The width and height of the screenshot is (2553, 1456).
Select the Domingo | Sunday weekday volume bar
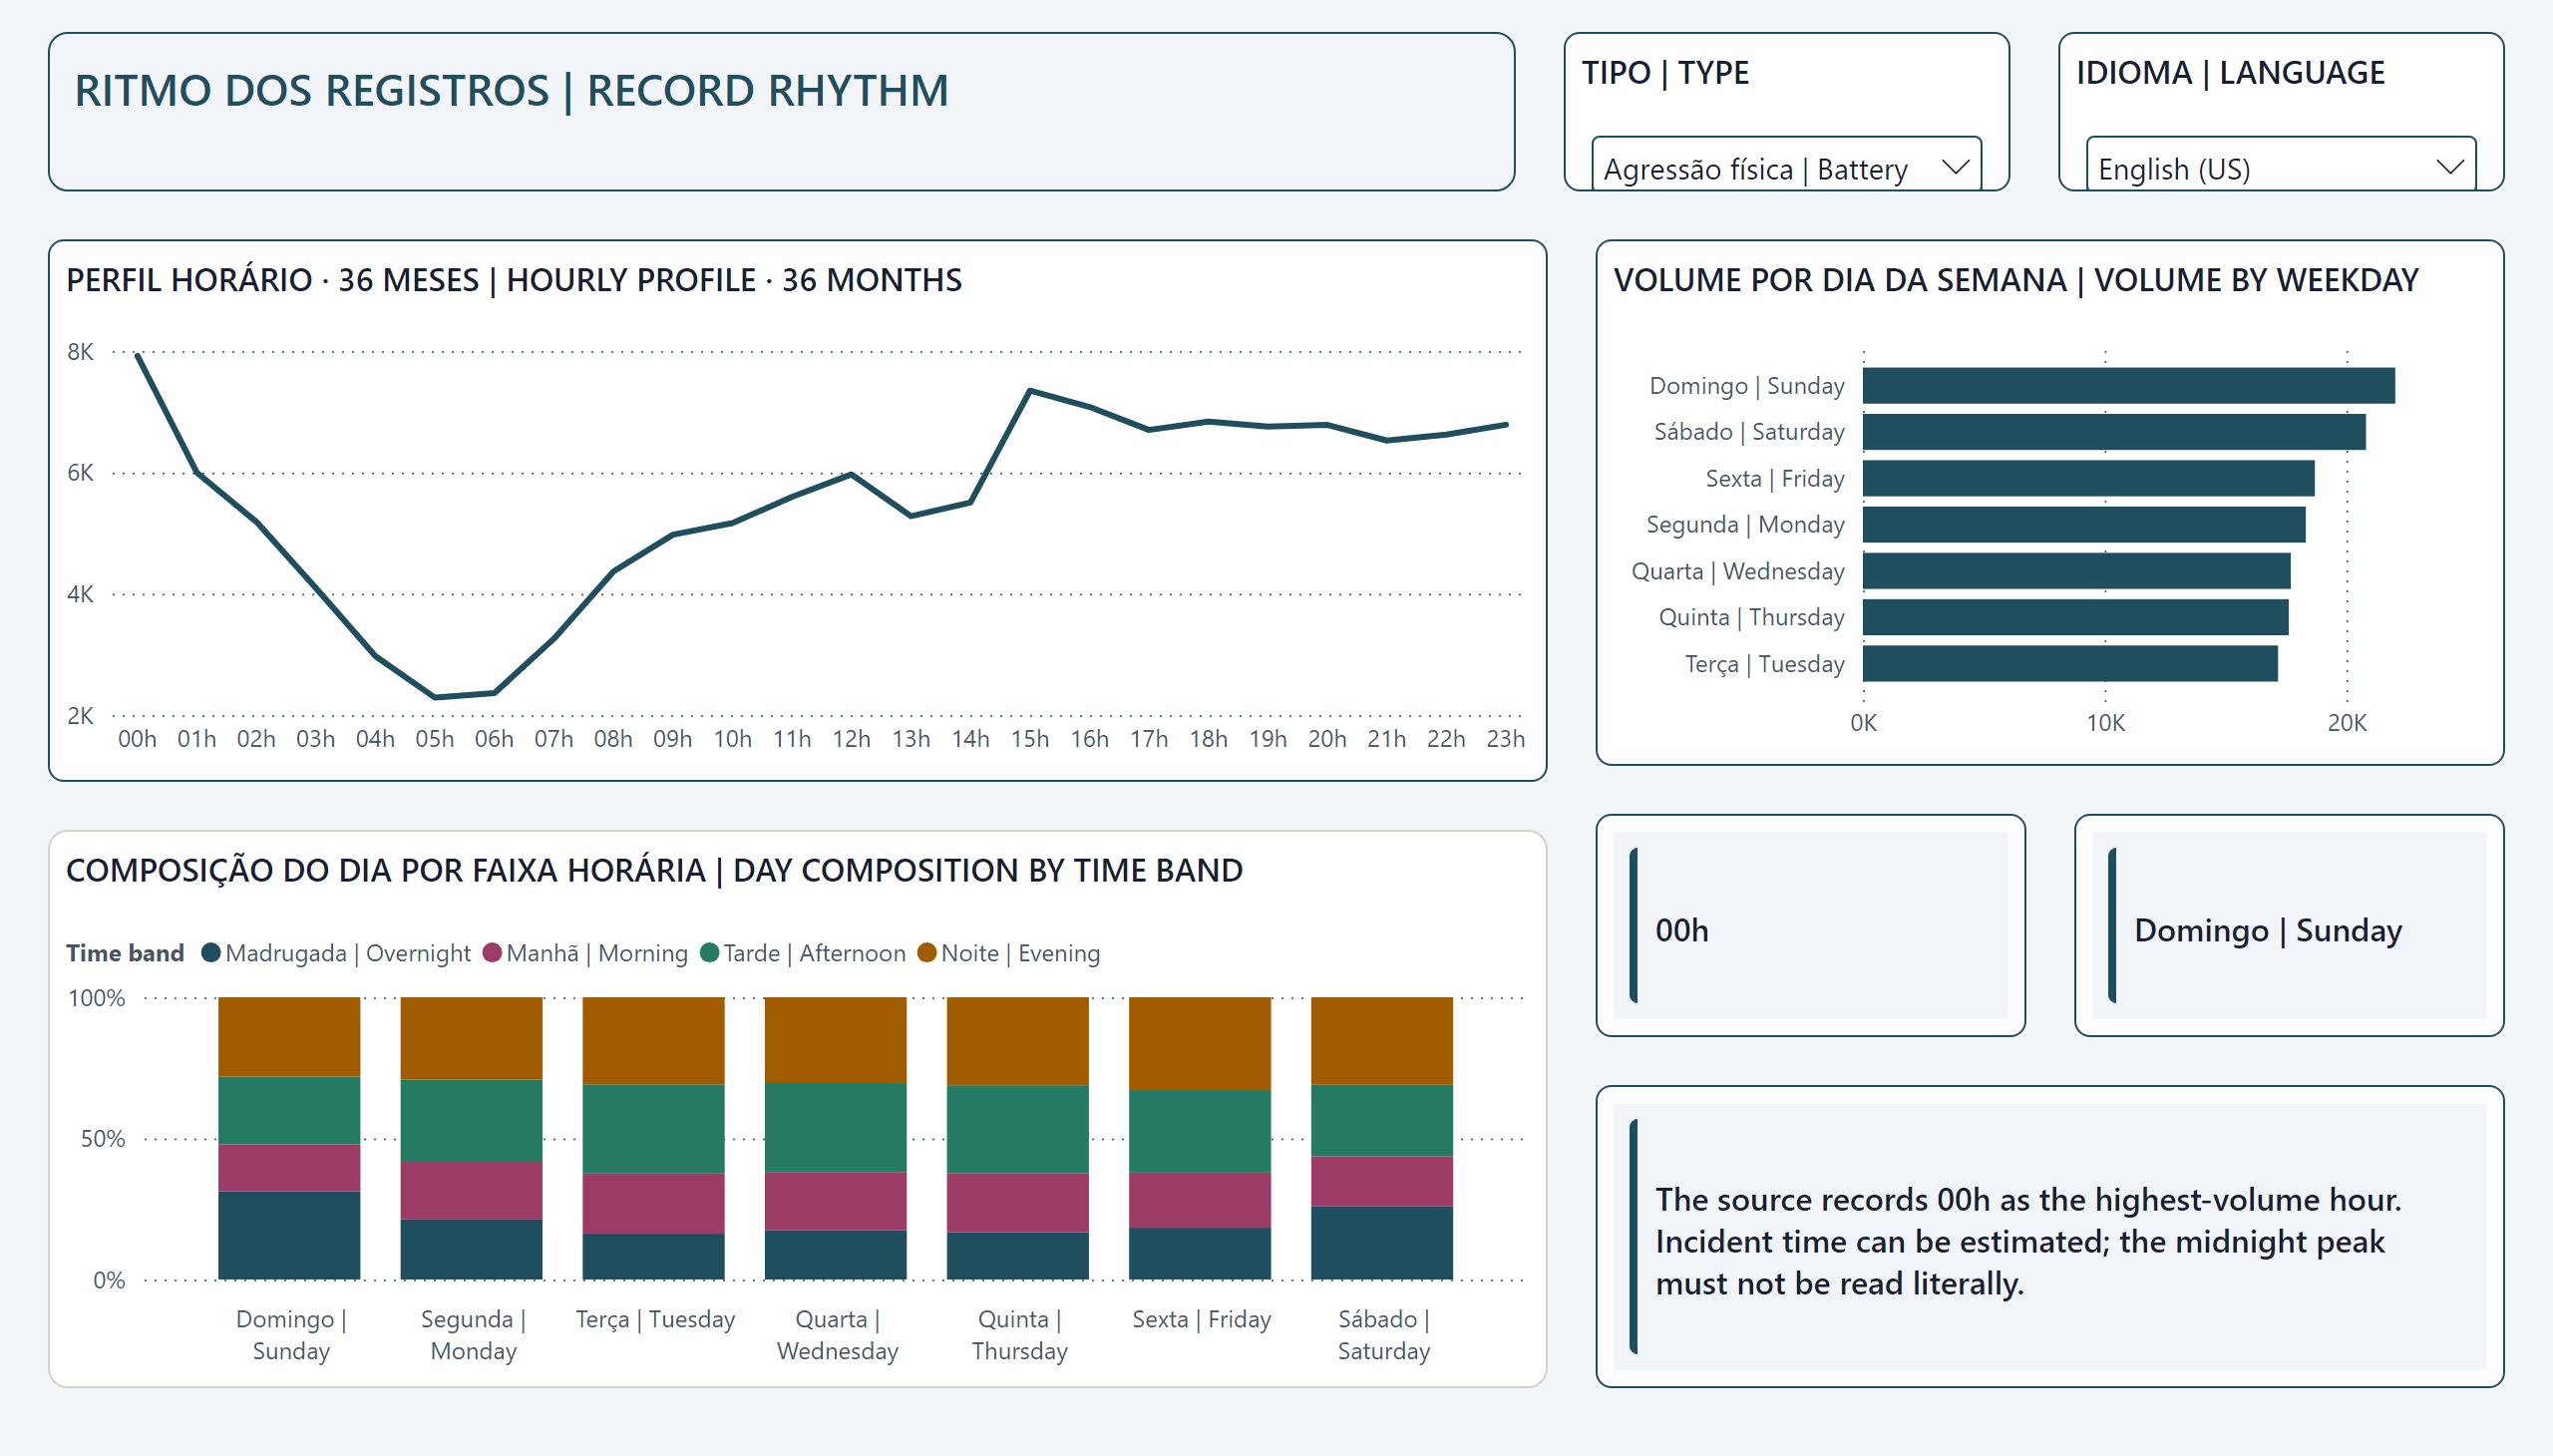click(2129, 386)
